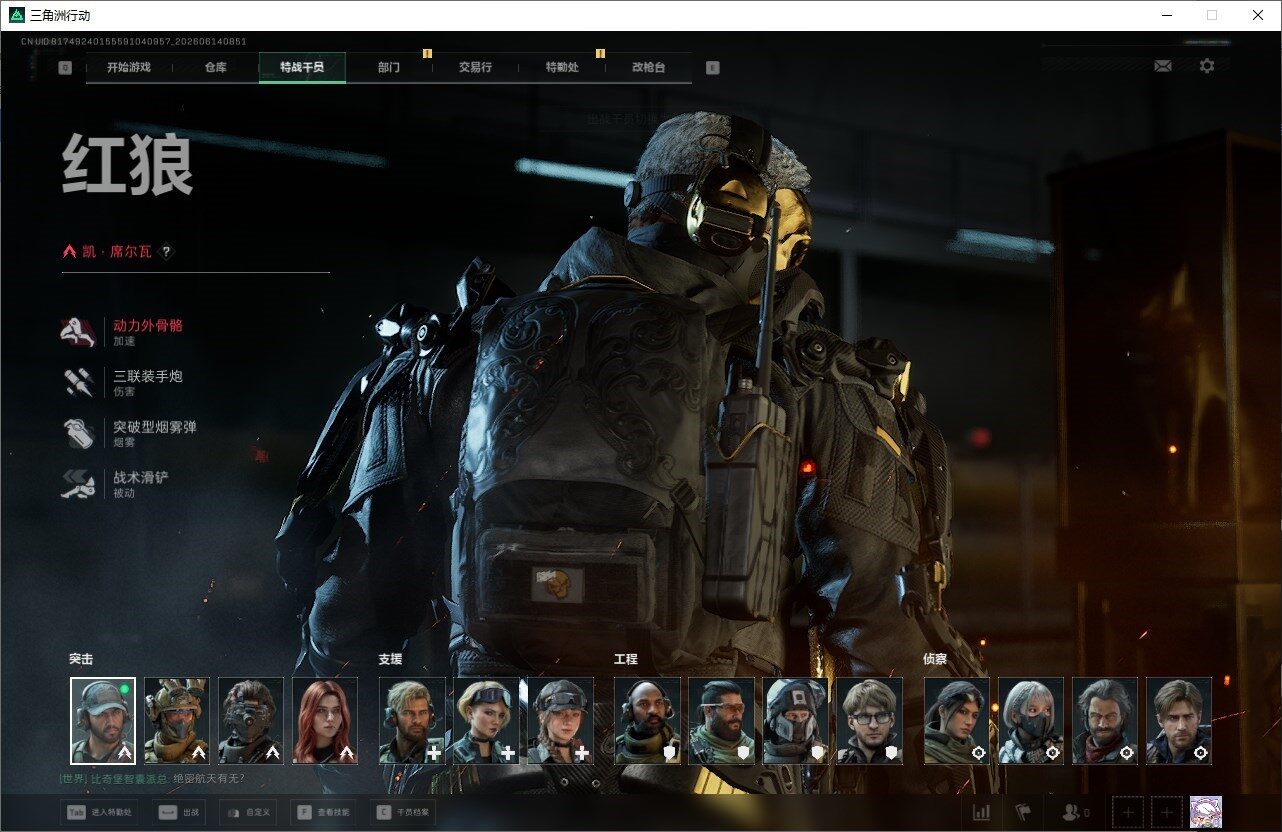Click the 支援 category label
The image size is (1282, 832).
[390, 660]
